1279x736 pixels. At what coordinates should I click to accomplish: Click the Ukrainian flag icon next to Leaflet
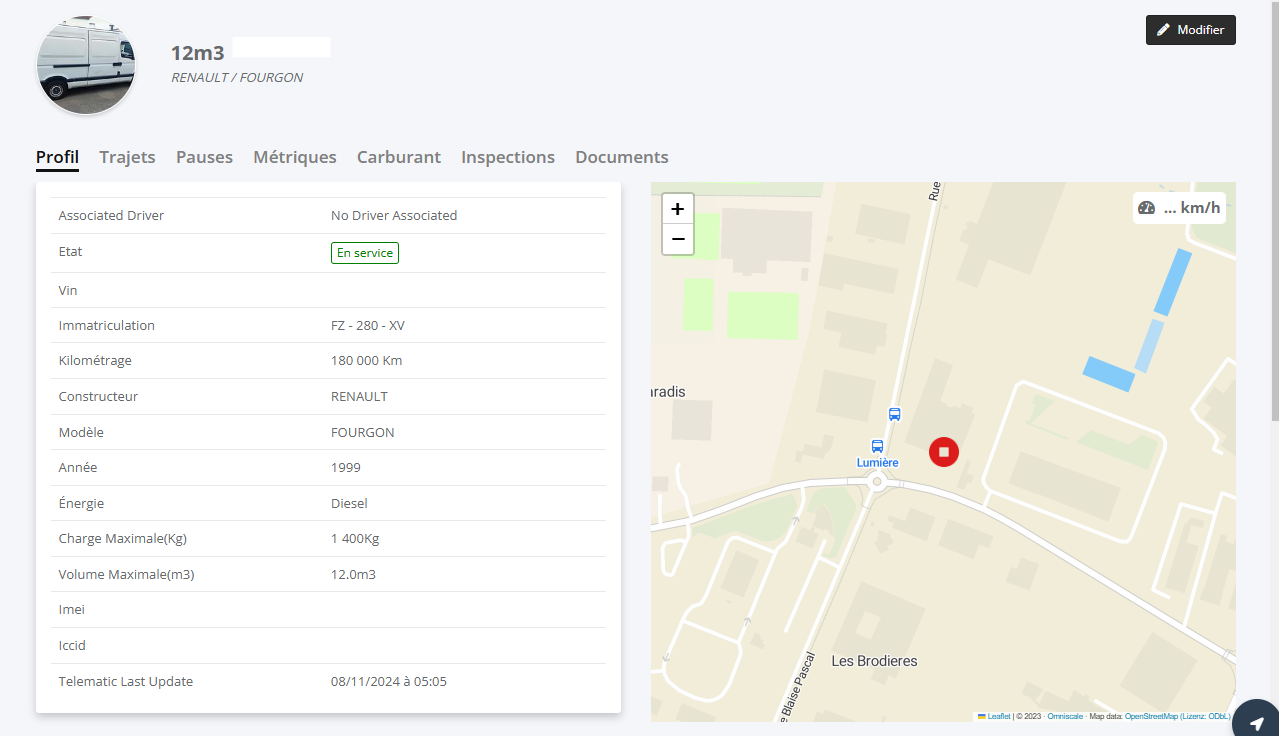[982, 716]
